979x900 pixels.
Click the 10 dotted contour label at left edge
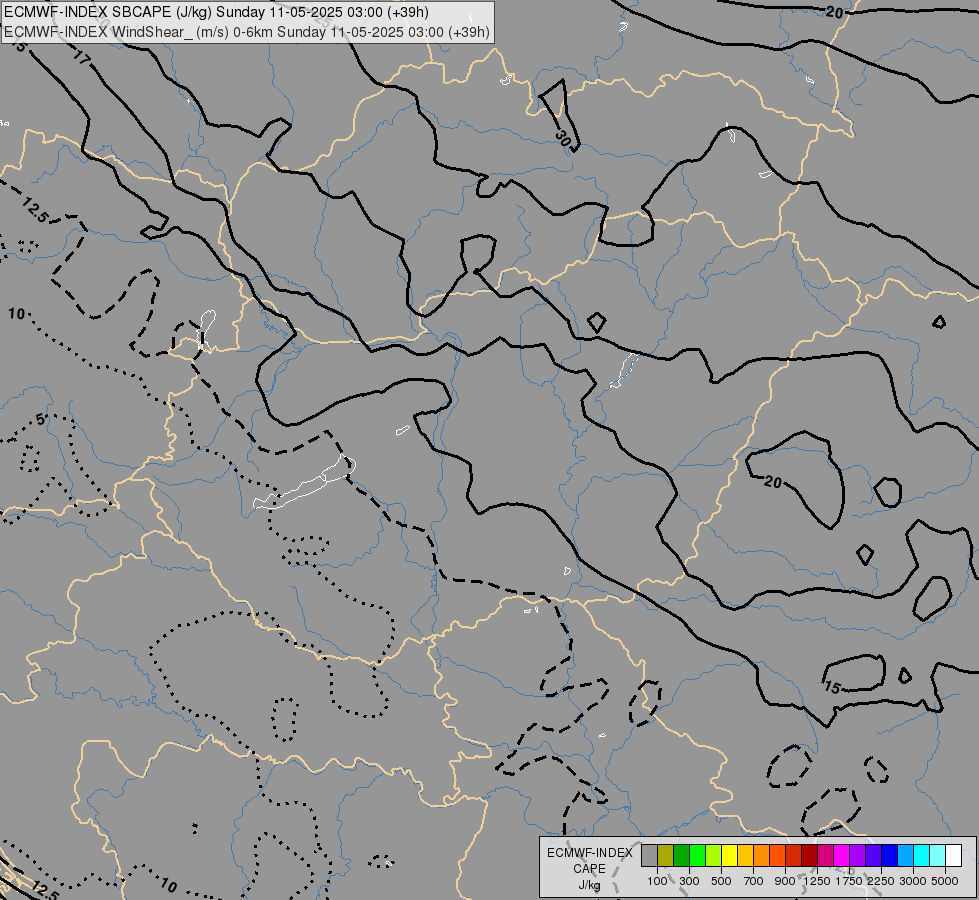point(16,314)
